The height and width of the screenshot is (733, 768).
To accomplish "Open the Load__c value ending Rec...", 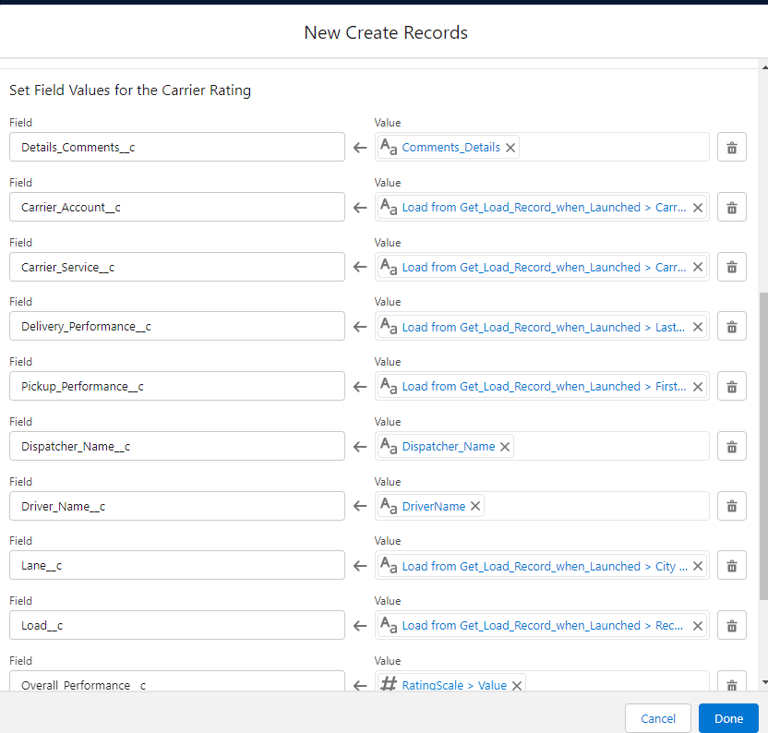I will [x=542, y=626].
